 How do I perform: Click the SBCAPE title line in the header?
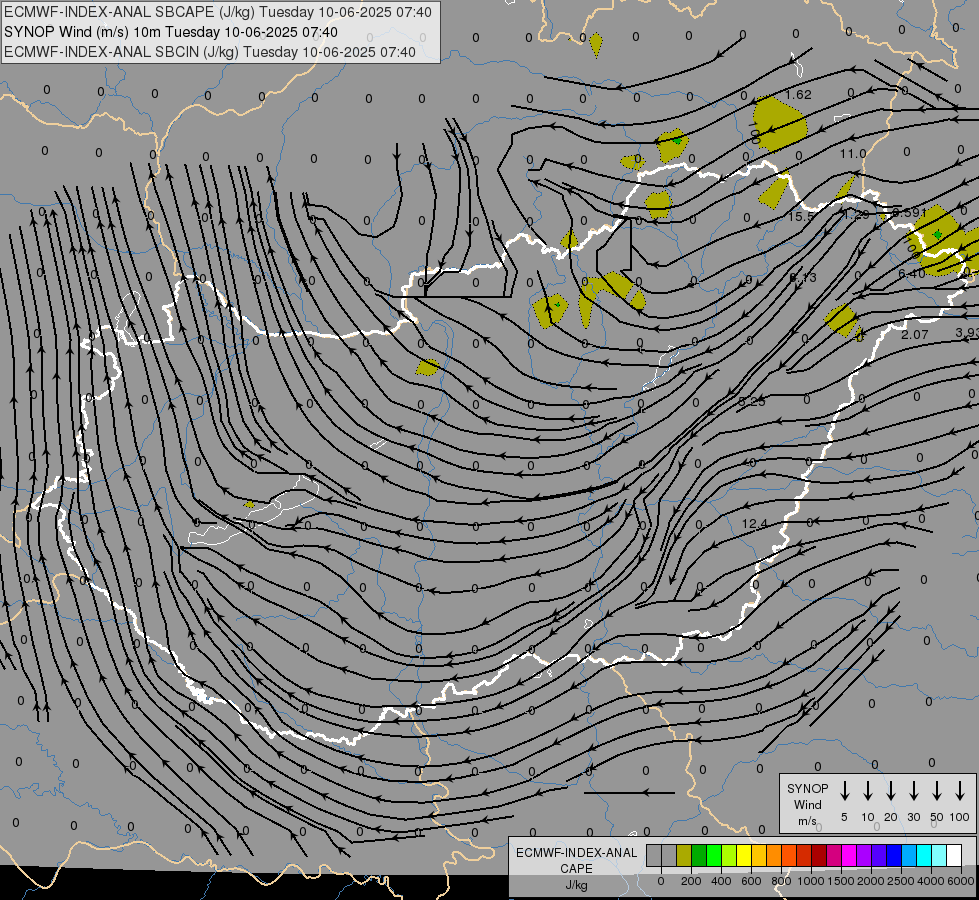218,12
